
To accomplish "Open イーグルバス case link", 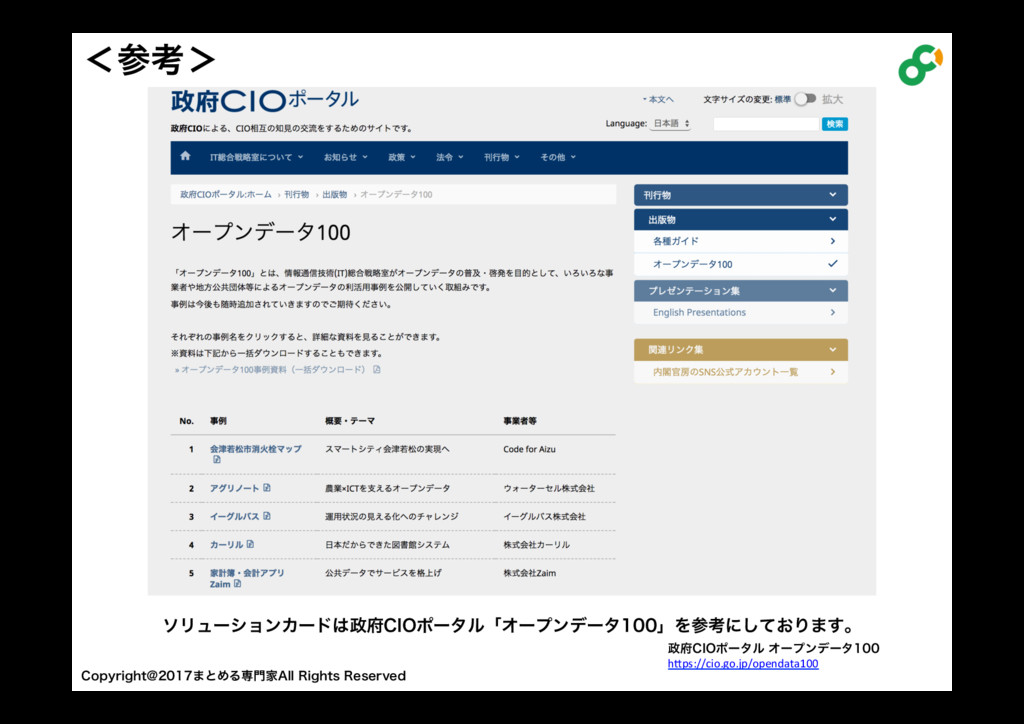I will [x=234, y=516].
